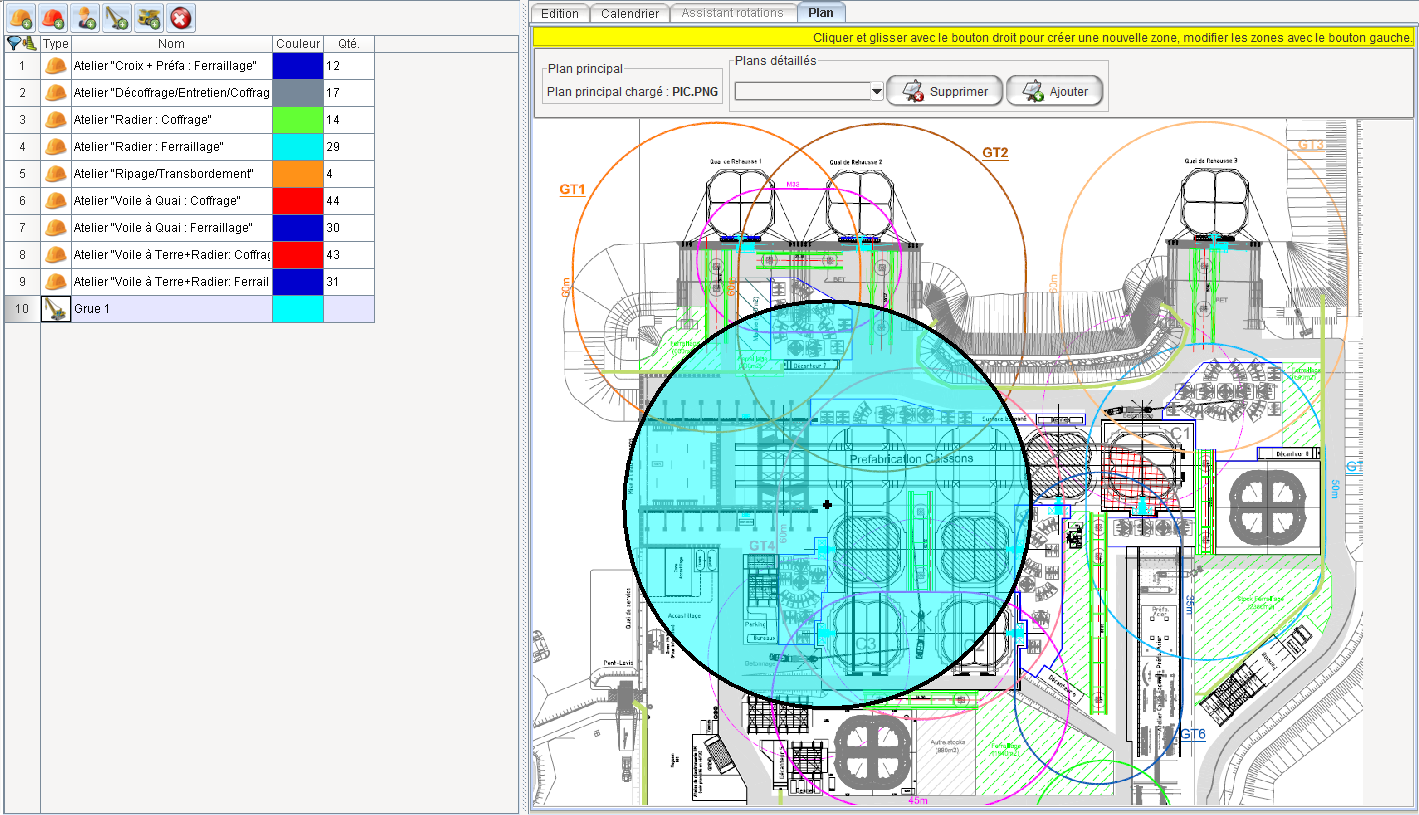1419x815 pixels.
Task: Select the Plan tab
Action: click(x=821, y=13)
